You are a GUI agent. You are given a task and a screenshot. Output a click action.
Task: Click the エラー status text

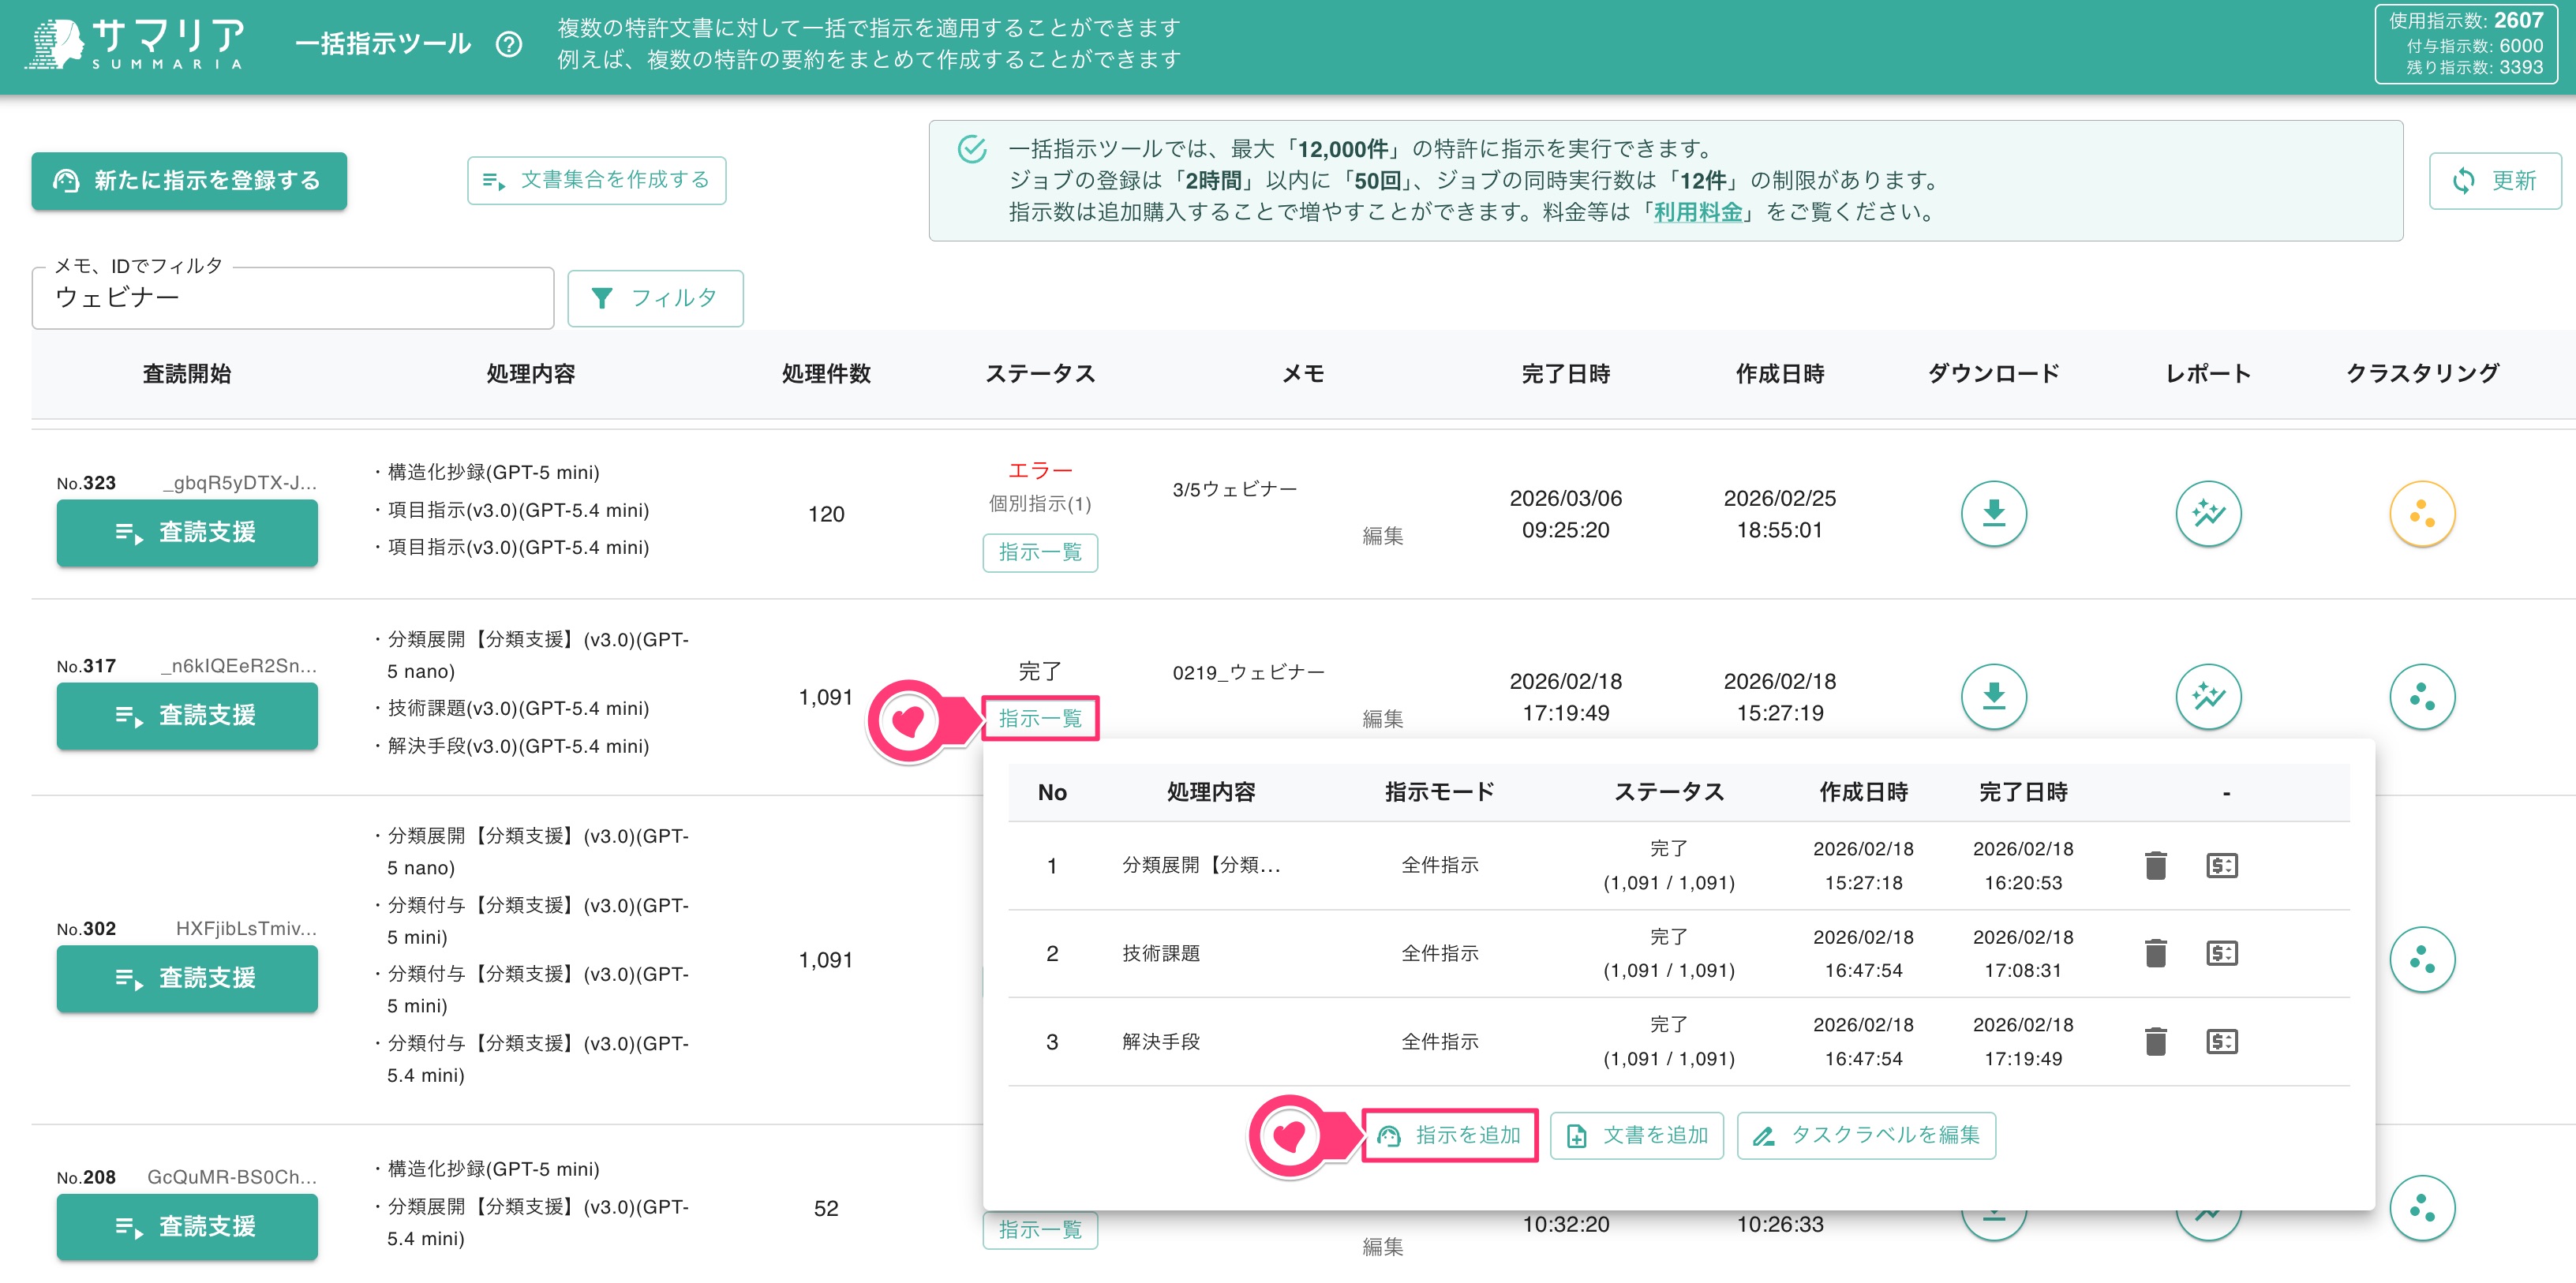[1040, 470]
